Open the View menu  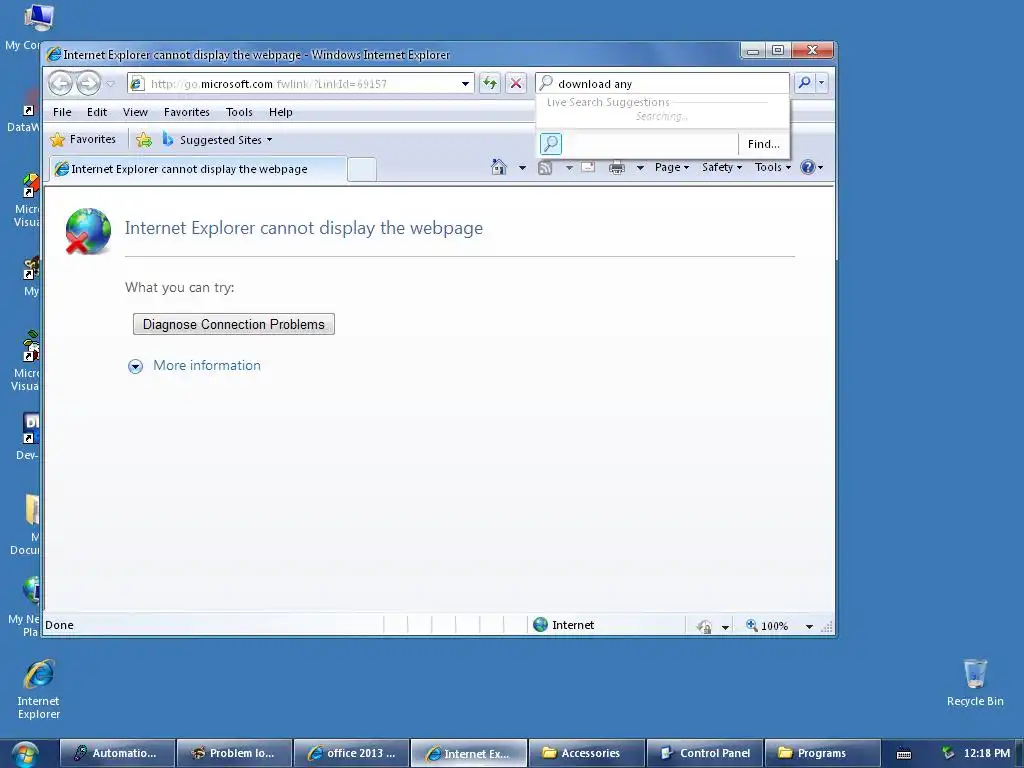[135, 112]
